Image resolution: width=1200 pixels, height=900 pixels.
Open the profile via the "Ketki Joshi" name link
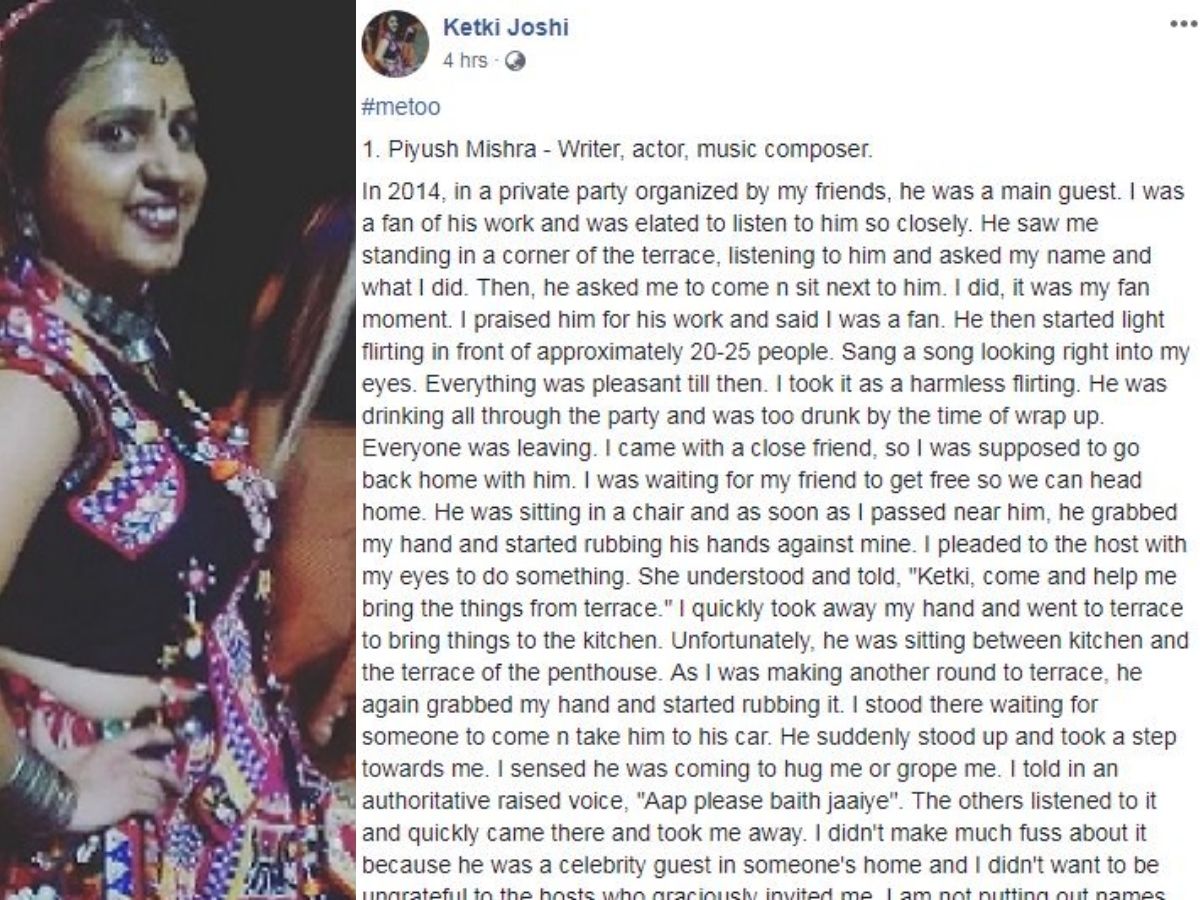[x=509, y=29]
